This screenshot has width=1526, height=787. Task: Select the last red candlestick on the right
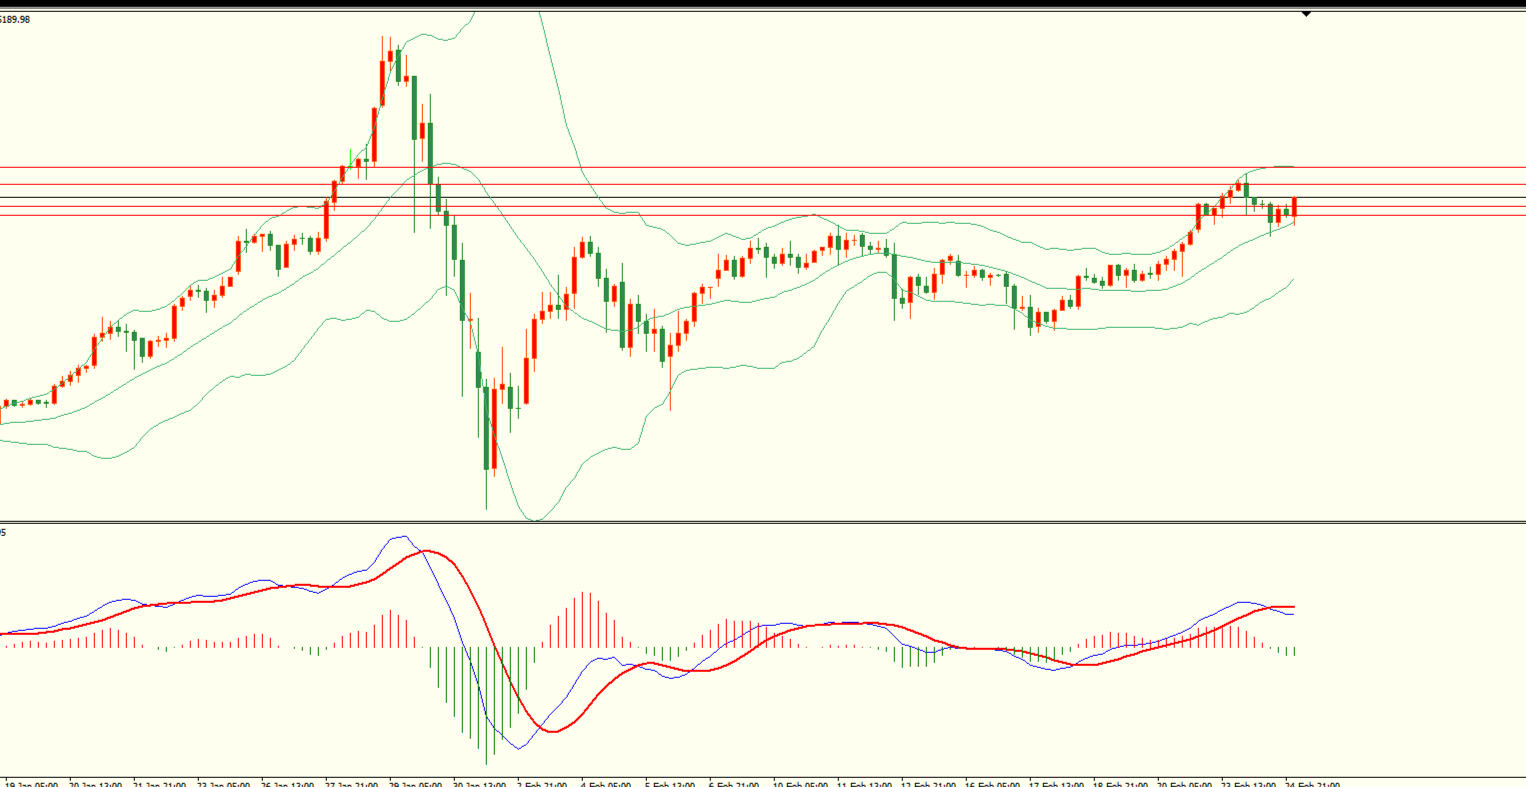tap(1294, 207)
